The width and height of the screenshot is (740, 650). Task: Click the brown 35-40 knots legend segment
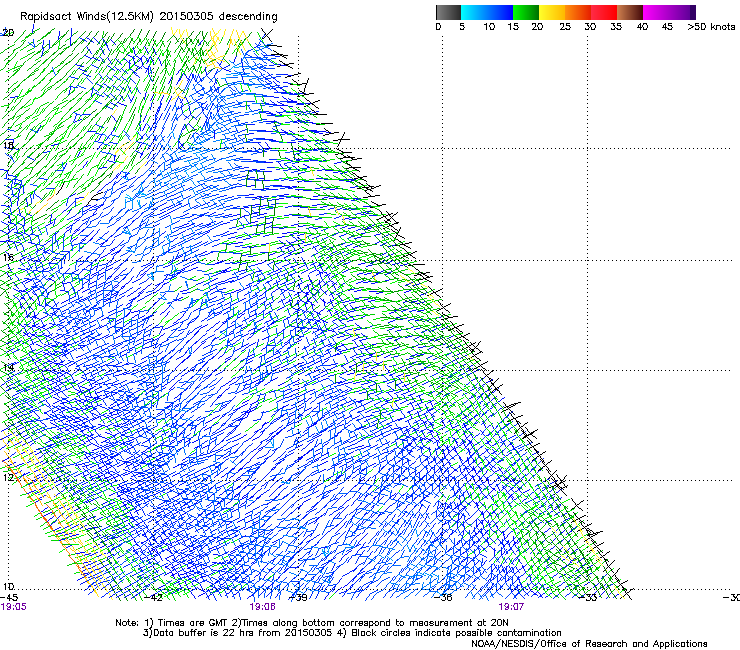630,12
